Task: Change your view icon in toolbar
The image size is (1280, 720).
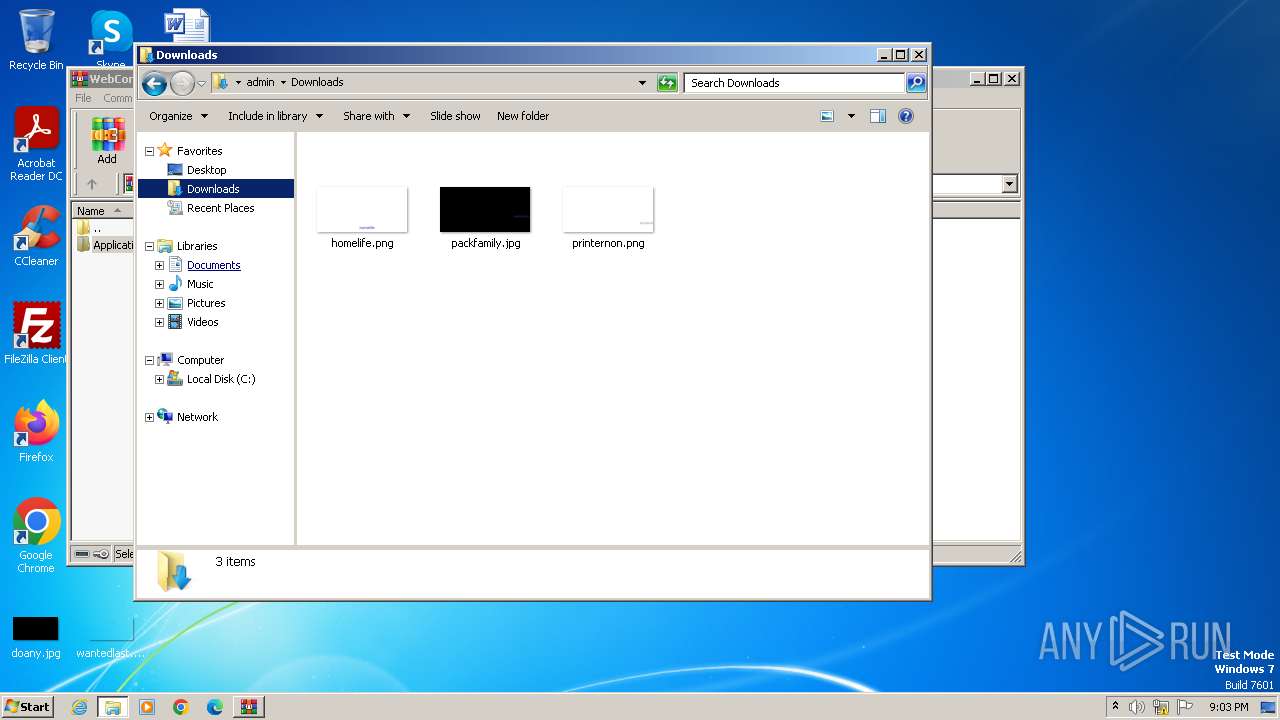Action: point(827,116)
